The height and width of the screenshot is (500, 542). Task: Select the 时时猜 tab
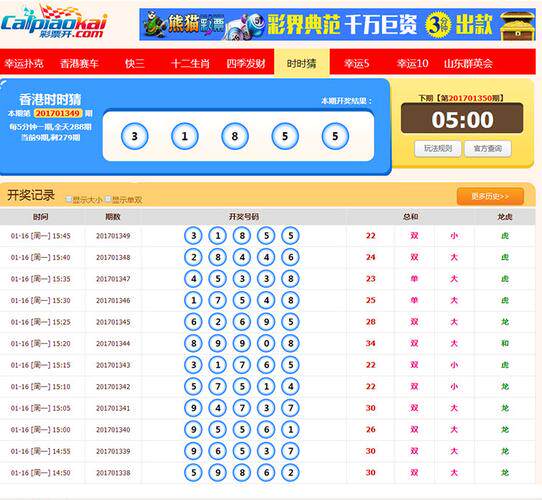pyautogui.click(x=302, y=62)
